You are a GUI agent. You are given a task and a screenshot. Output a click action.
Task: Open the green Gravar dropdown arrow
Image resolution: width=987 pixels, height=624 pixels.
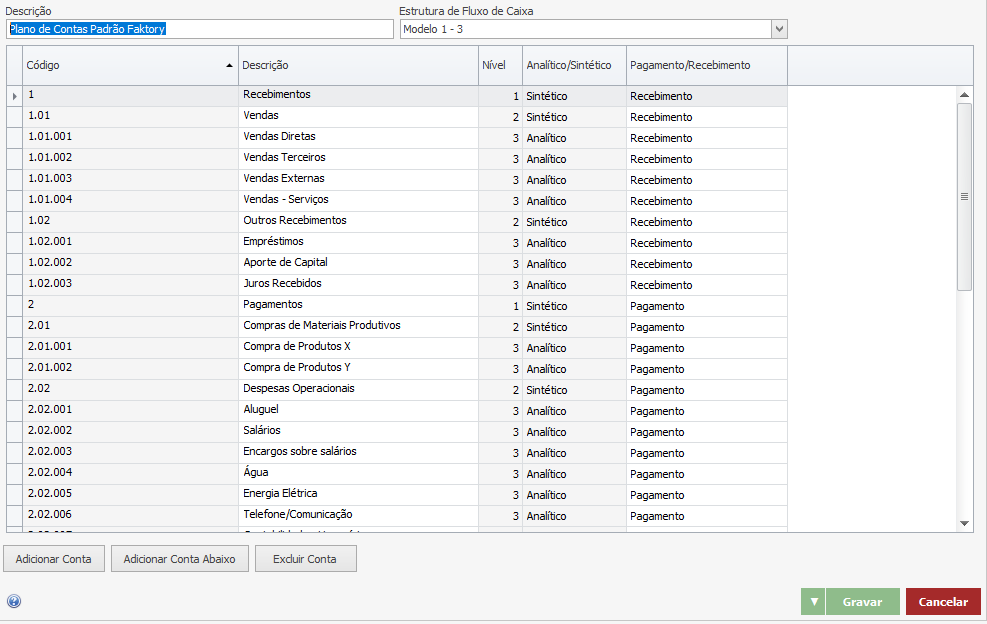813,602
